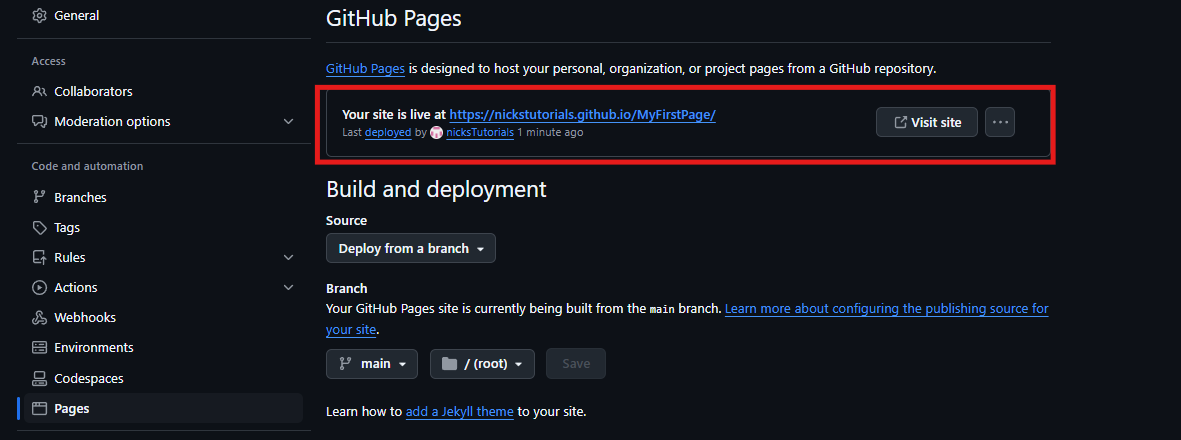
Task: Open the / (root) folder dropdown
Action: [x=482, y=364]
